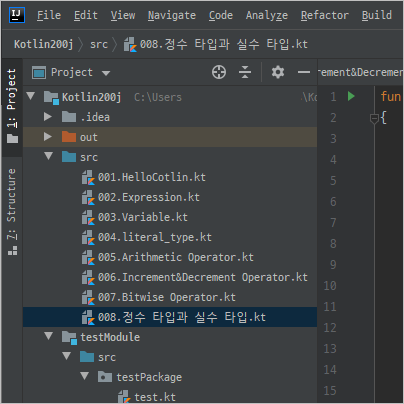Click the IntelliJ IDEA logo icon
Image resolution: width=404 pixels, height=404 pixels.
click(x=17, y=15)
